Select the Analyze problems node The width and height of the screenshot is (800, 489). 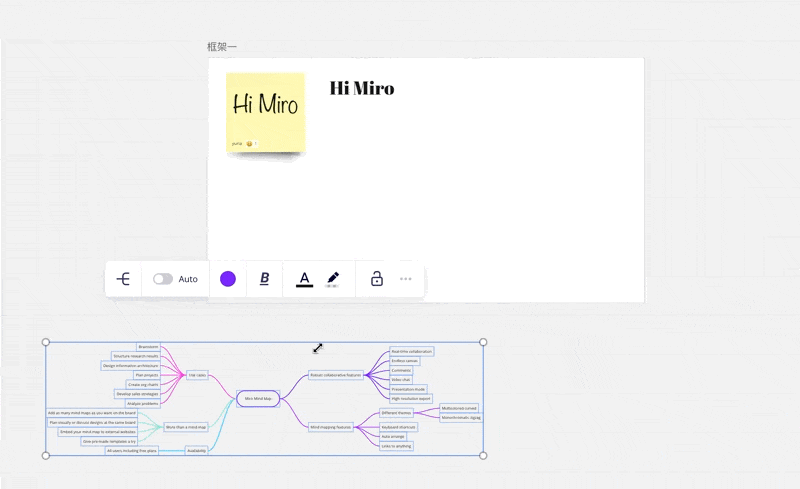point(142,404)
